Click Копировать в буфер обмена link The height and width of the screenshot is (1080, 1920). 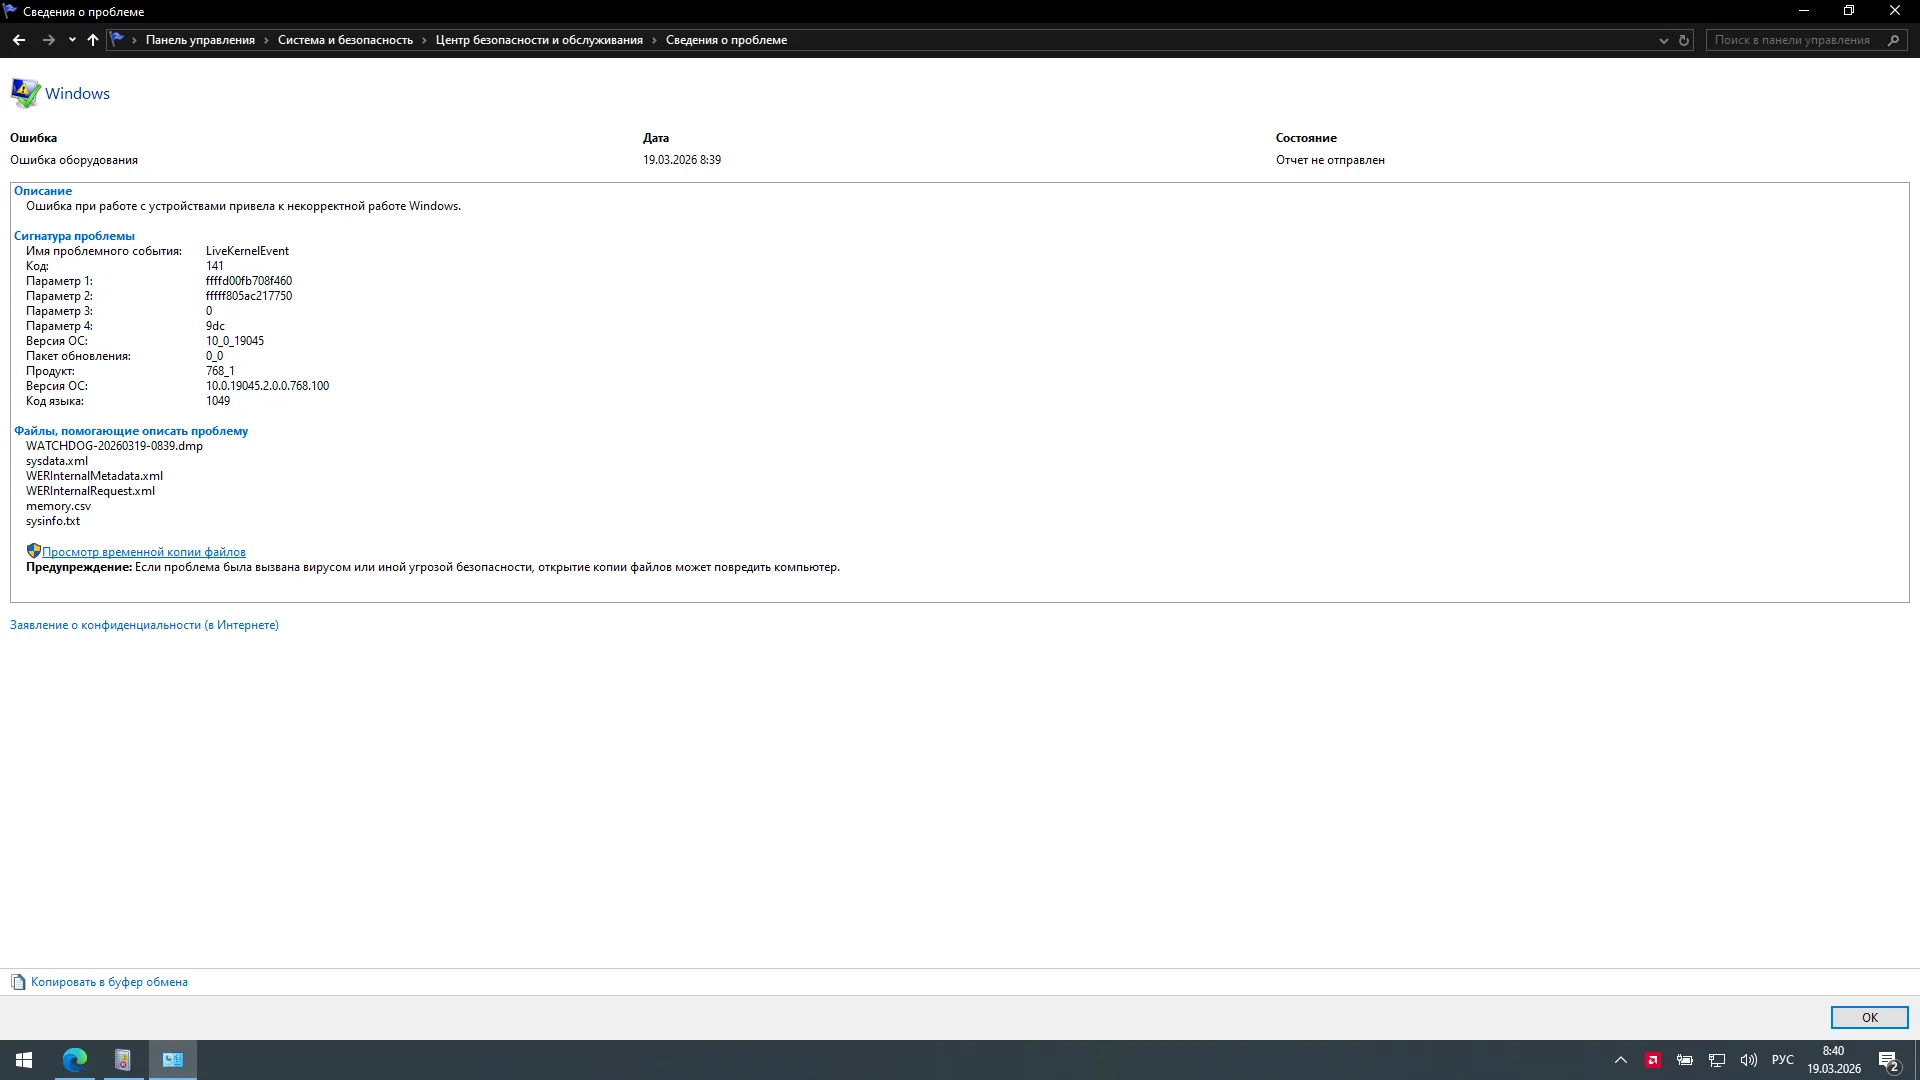pyautogui.click(x=108, y=982)
